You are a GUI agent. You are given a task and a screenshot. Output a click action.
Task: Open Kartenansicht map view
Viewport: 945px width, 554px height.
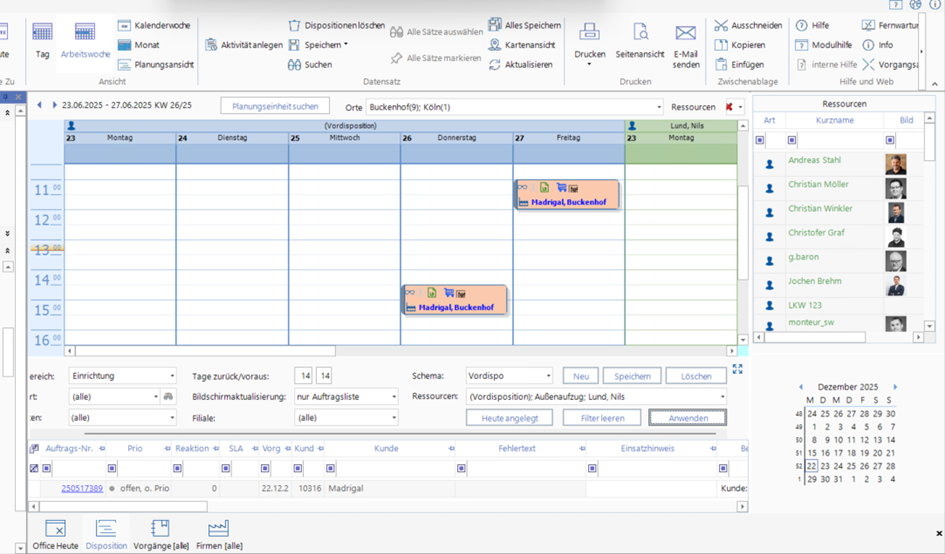coord(496,45)
